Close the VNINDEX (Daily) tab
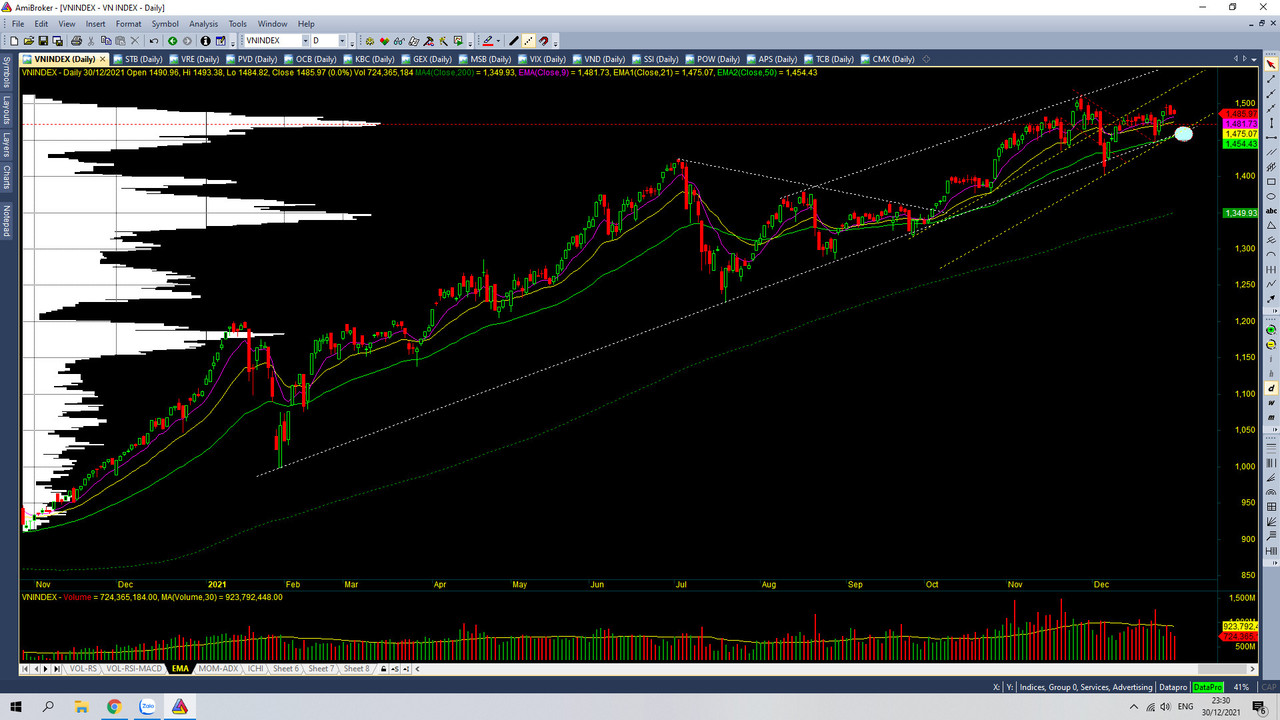The width and height of the screenshot is (1280, 720). (101, 59)
